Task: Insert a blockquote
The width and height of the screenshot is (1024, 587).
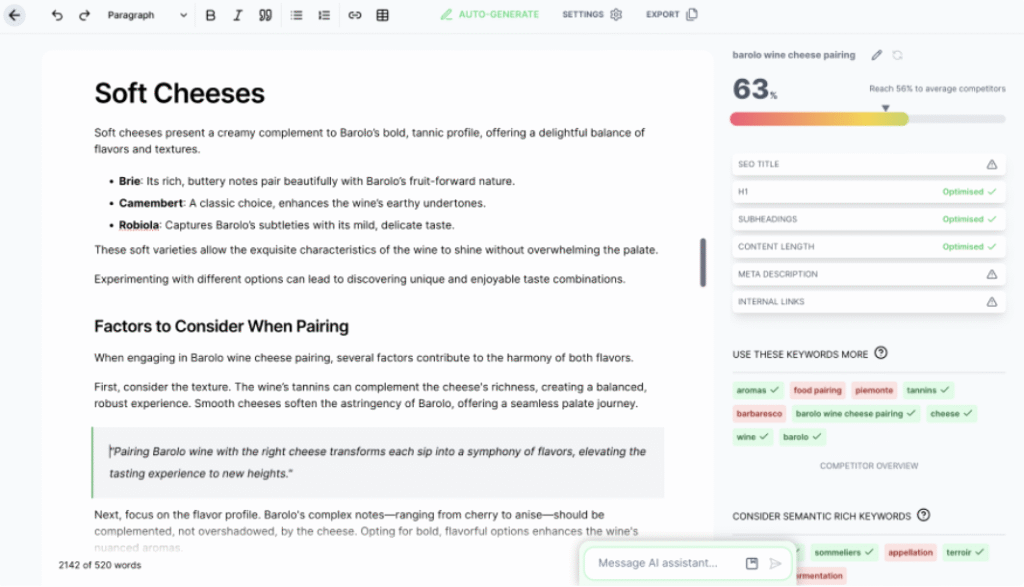Action: (x=263, y=15)
